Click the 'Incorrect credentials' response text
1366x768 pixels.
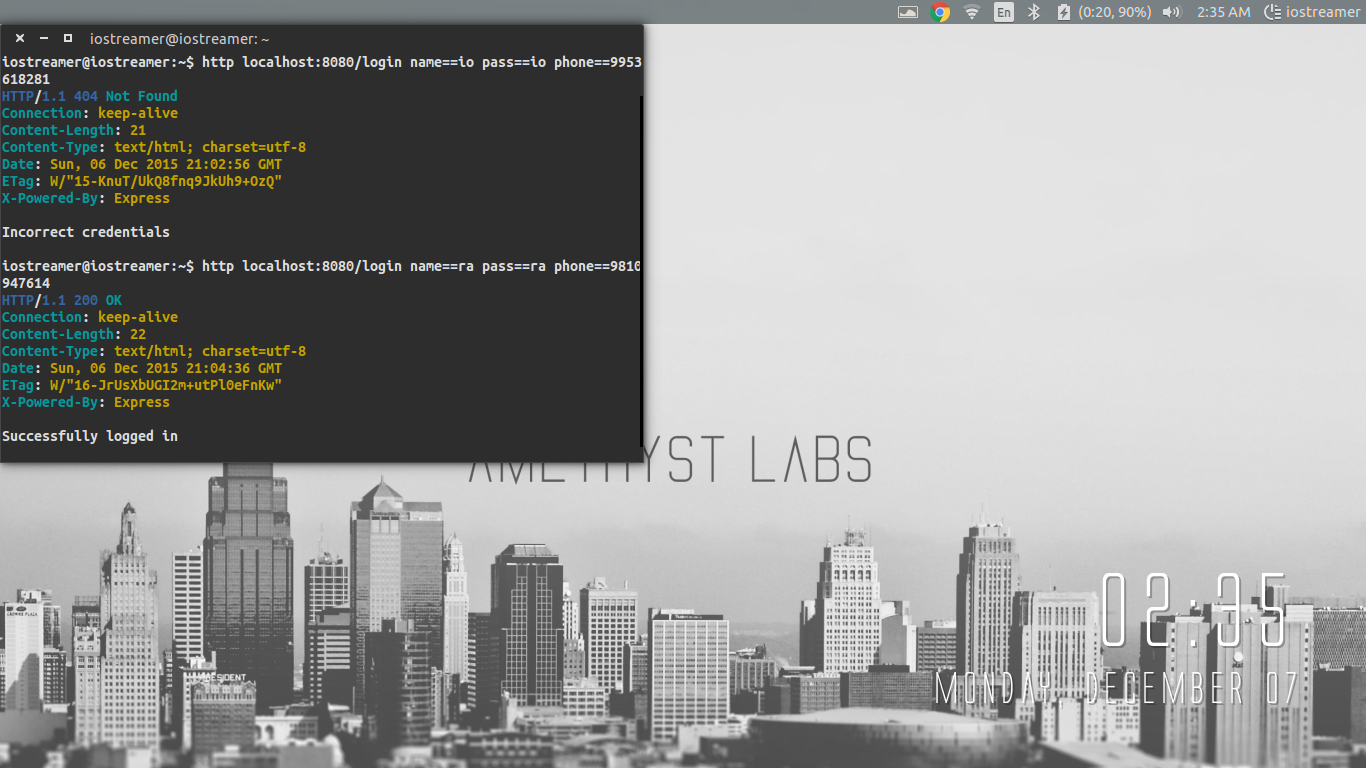(x=86, y=232)
